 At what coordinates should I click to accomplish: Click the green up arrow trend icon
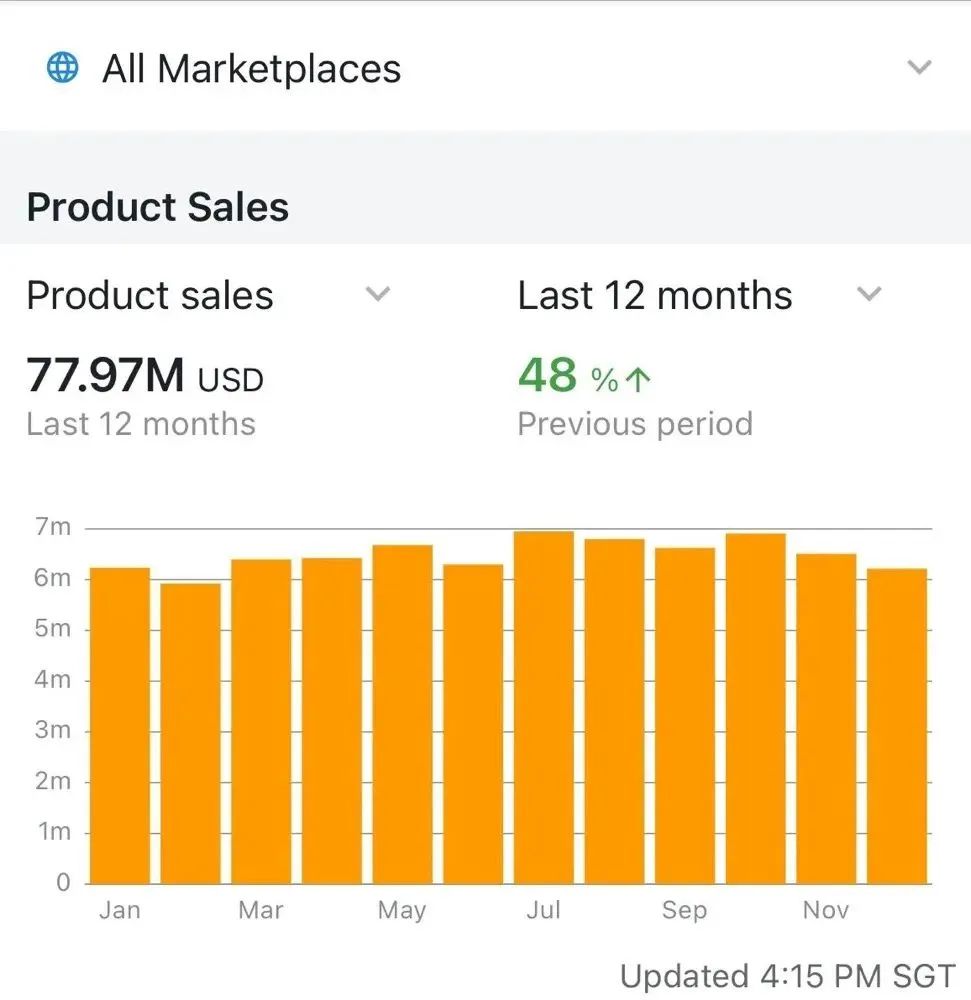(638, 379)
